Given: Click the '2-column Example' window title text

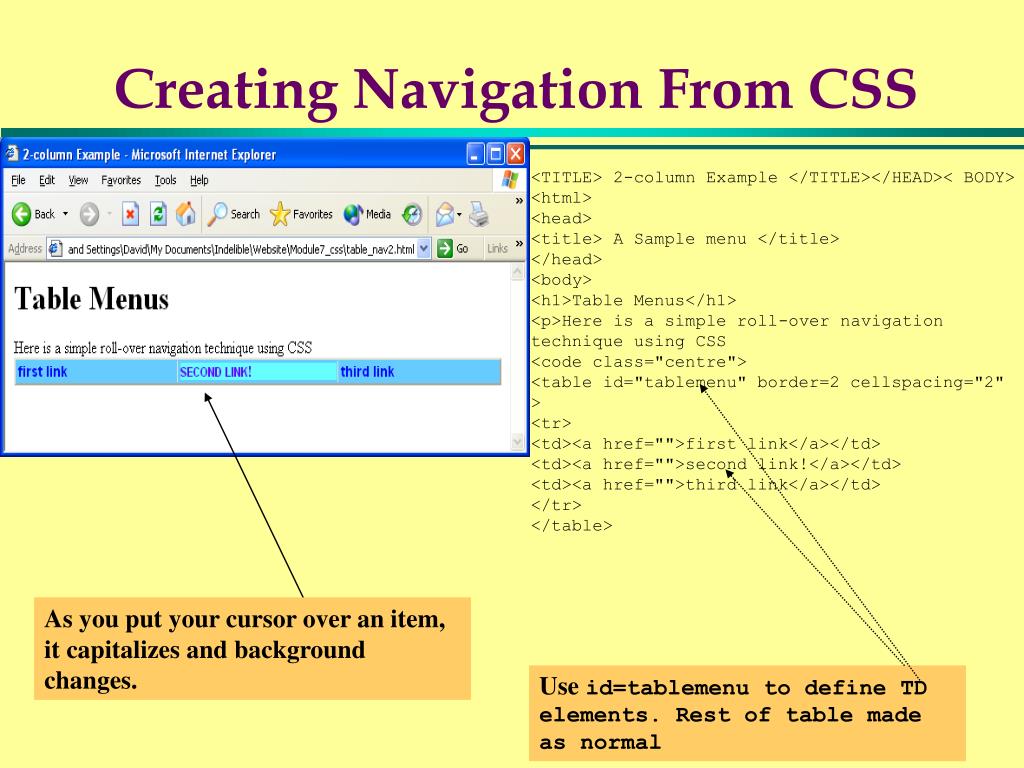Looking at the screenshot, I should click(x=149, y=155).
